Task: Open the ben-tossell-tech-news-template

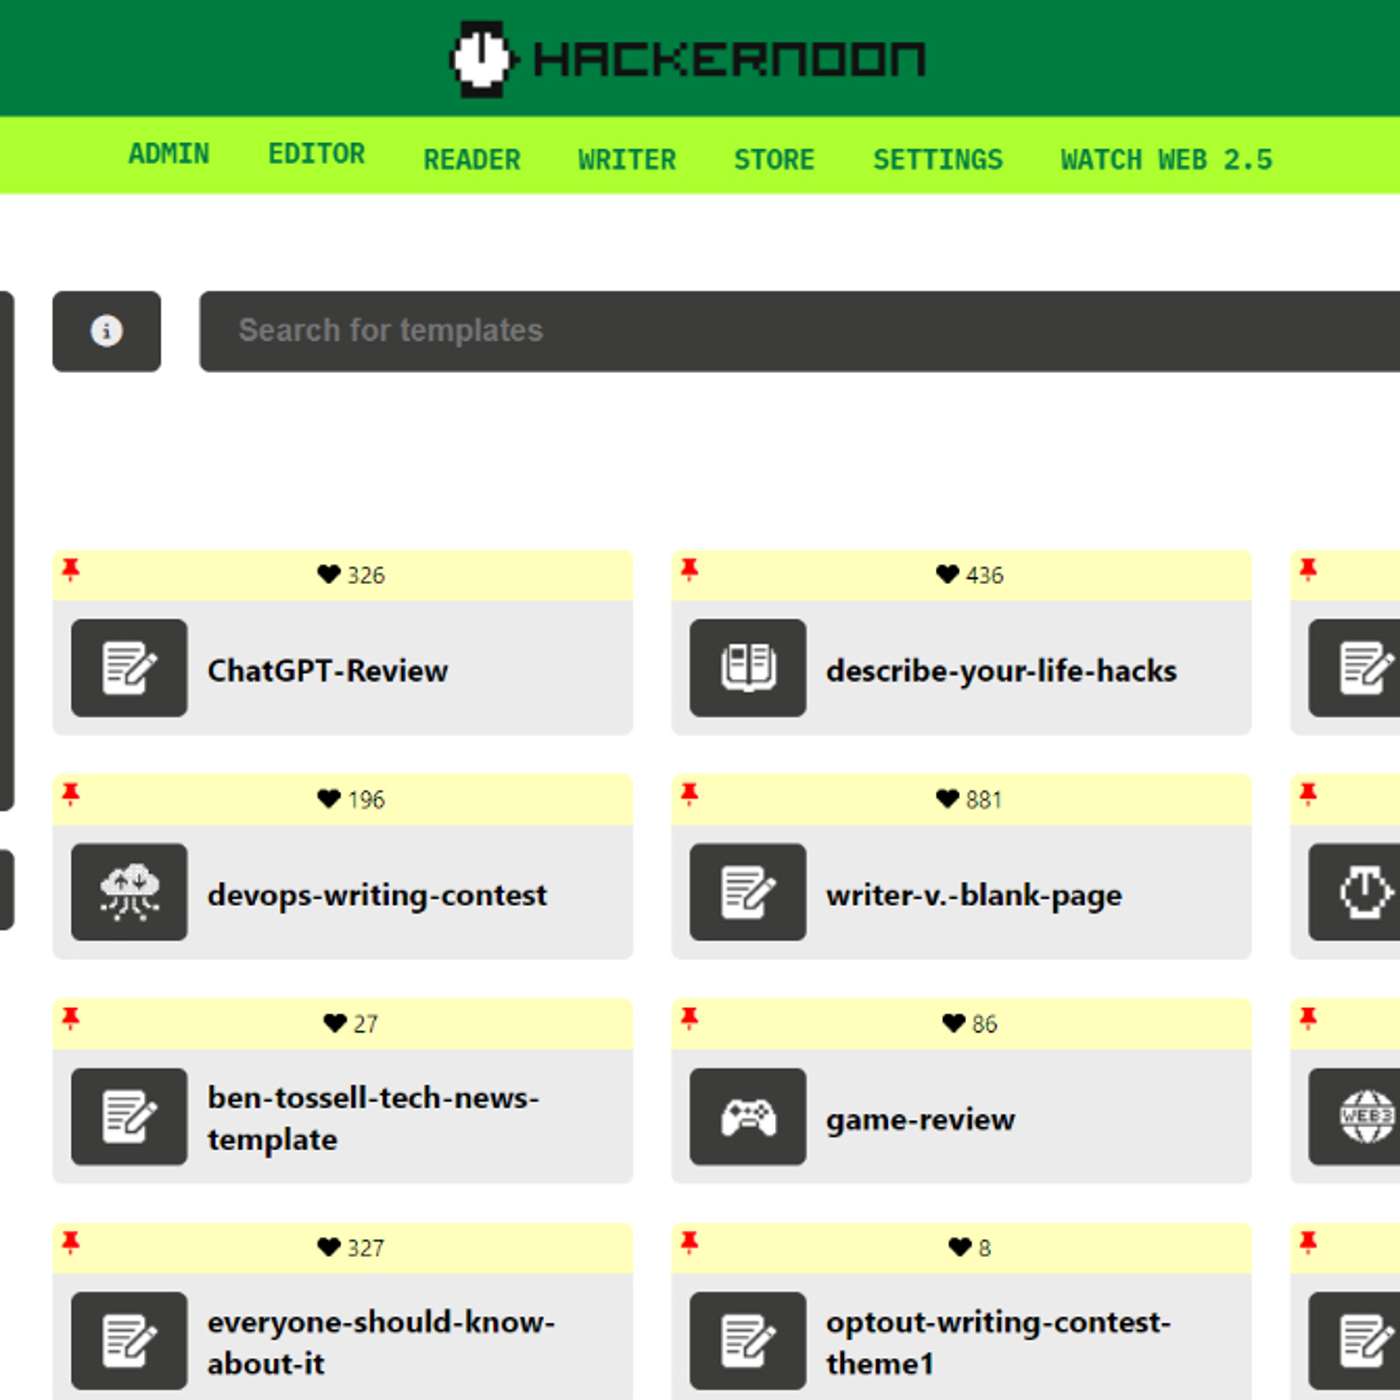Action: [x=373, y=1118]
